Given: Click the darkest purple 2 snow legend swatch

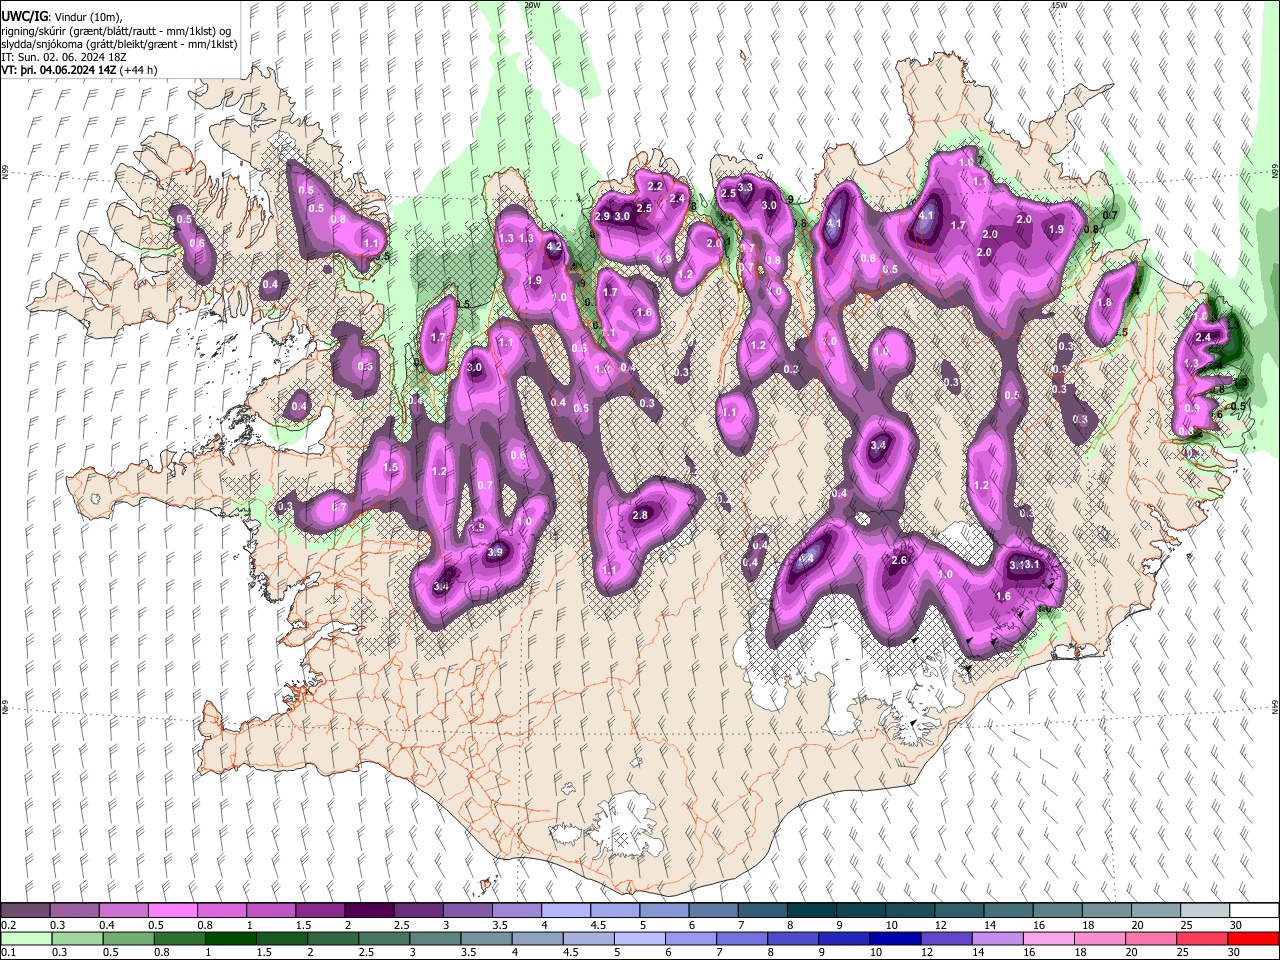Looking at the screenshot, I should click(x=368, y=910).
